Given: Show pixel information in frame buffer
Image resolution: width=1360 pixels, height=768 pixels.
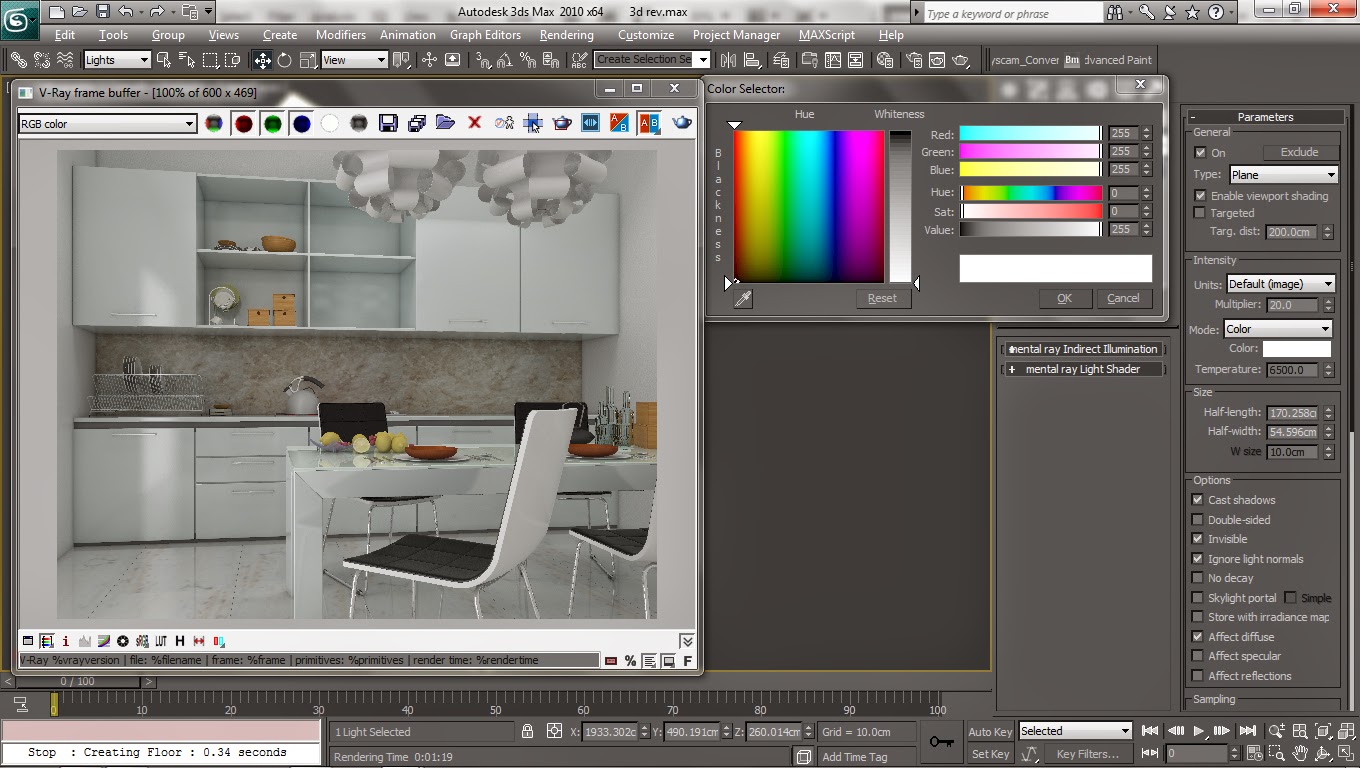Looking at the screenshot, I should [x=66, y=641].
